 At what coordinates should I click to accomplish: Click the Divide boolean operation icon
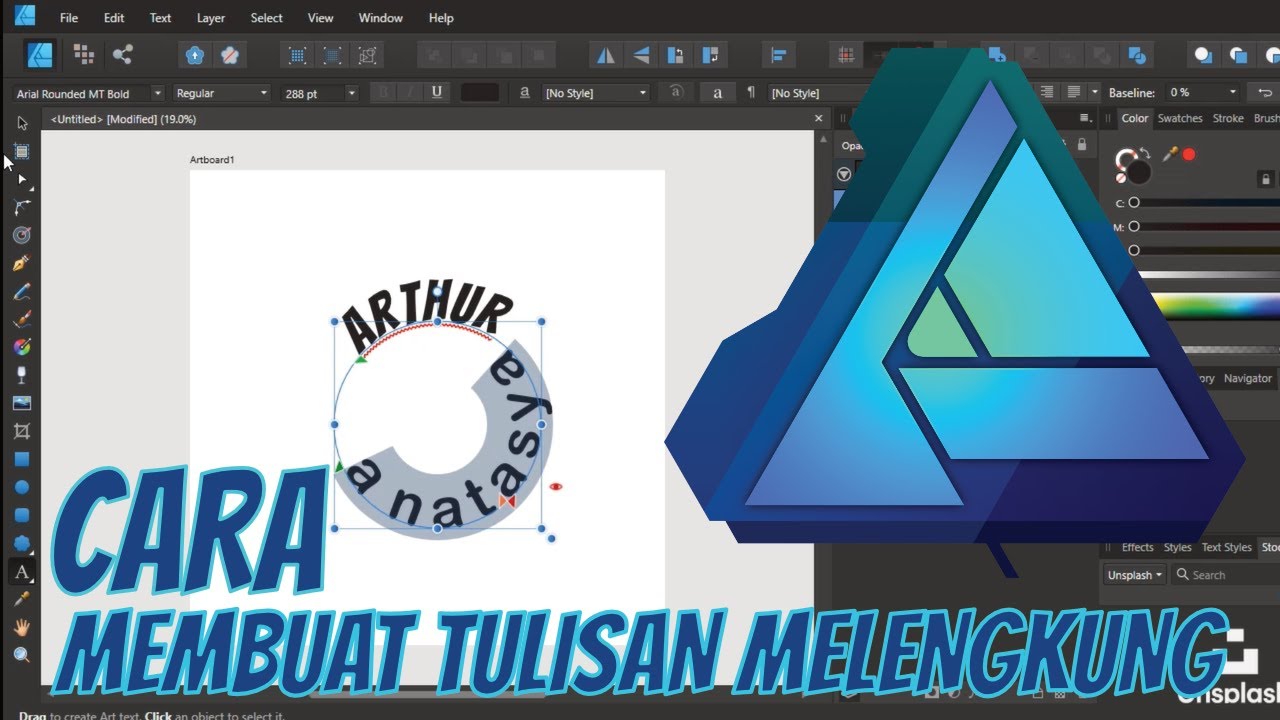tap(1136, 55)
